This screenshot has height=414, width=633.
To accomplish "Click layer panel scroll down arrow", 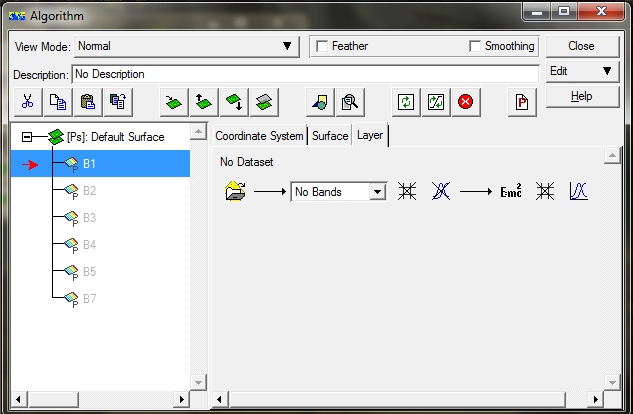I will [612, 382].
